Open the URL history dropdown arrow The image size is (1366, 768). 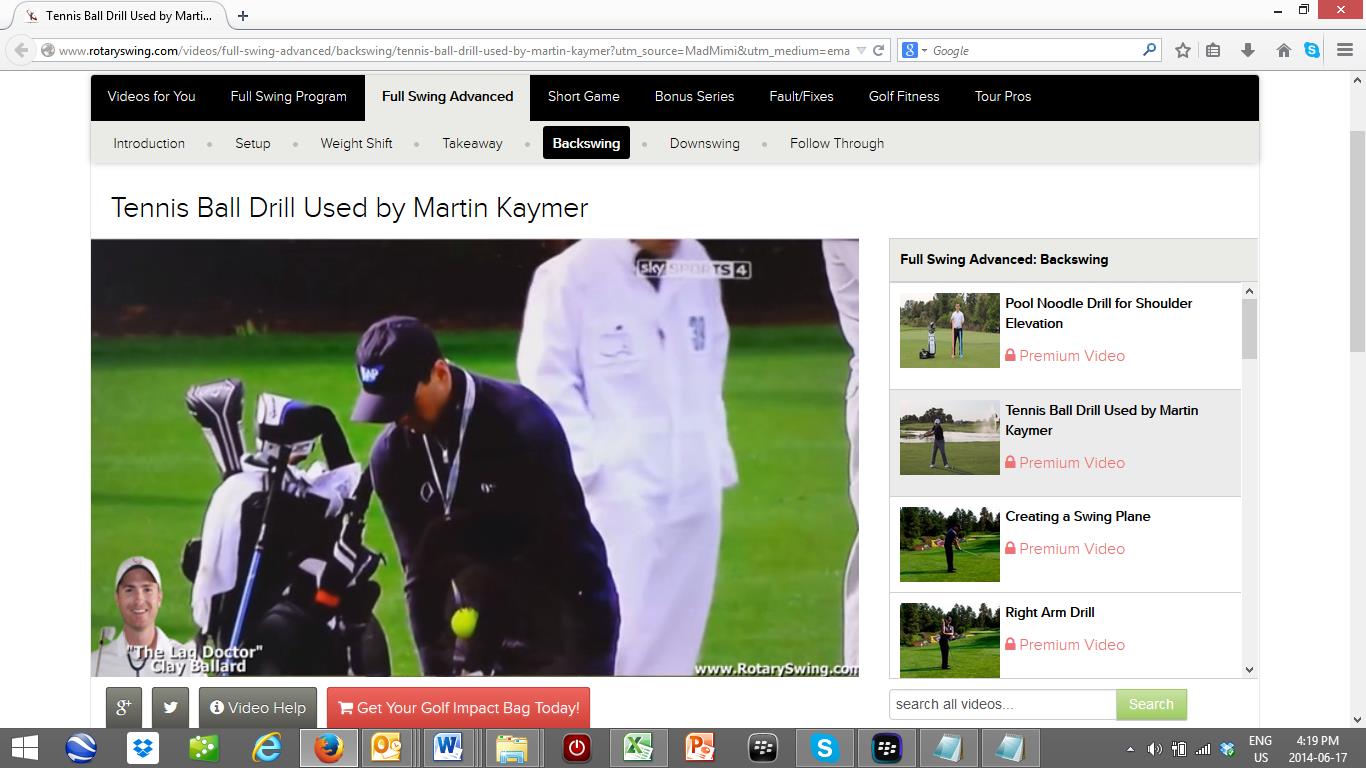861,50
